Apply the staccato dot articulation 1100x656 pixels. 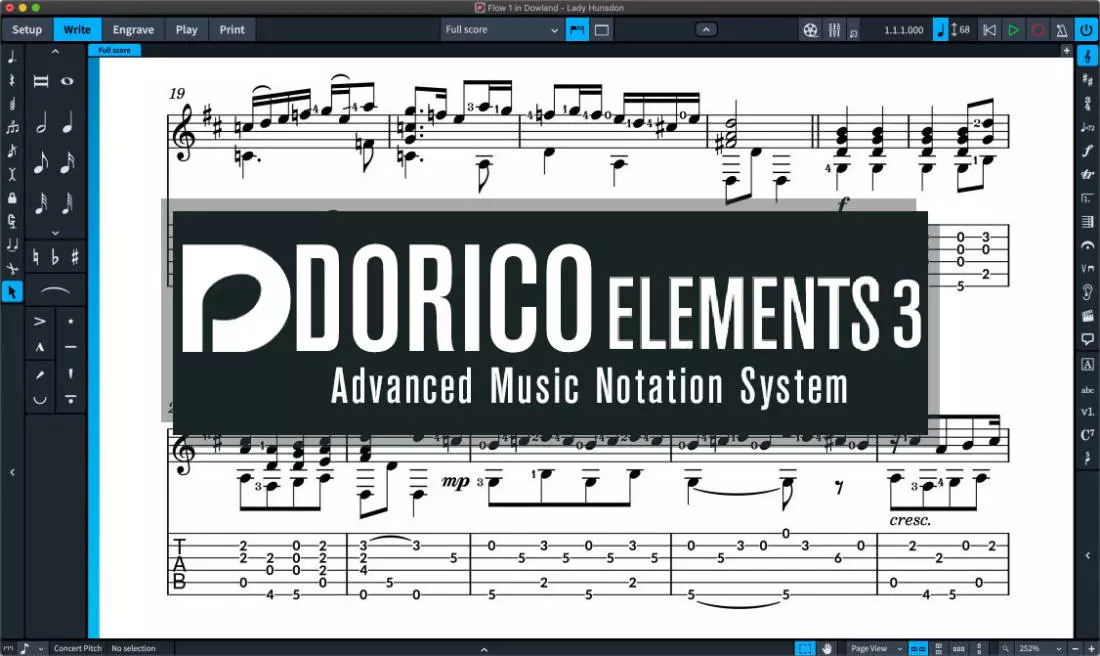70,321
